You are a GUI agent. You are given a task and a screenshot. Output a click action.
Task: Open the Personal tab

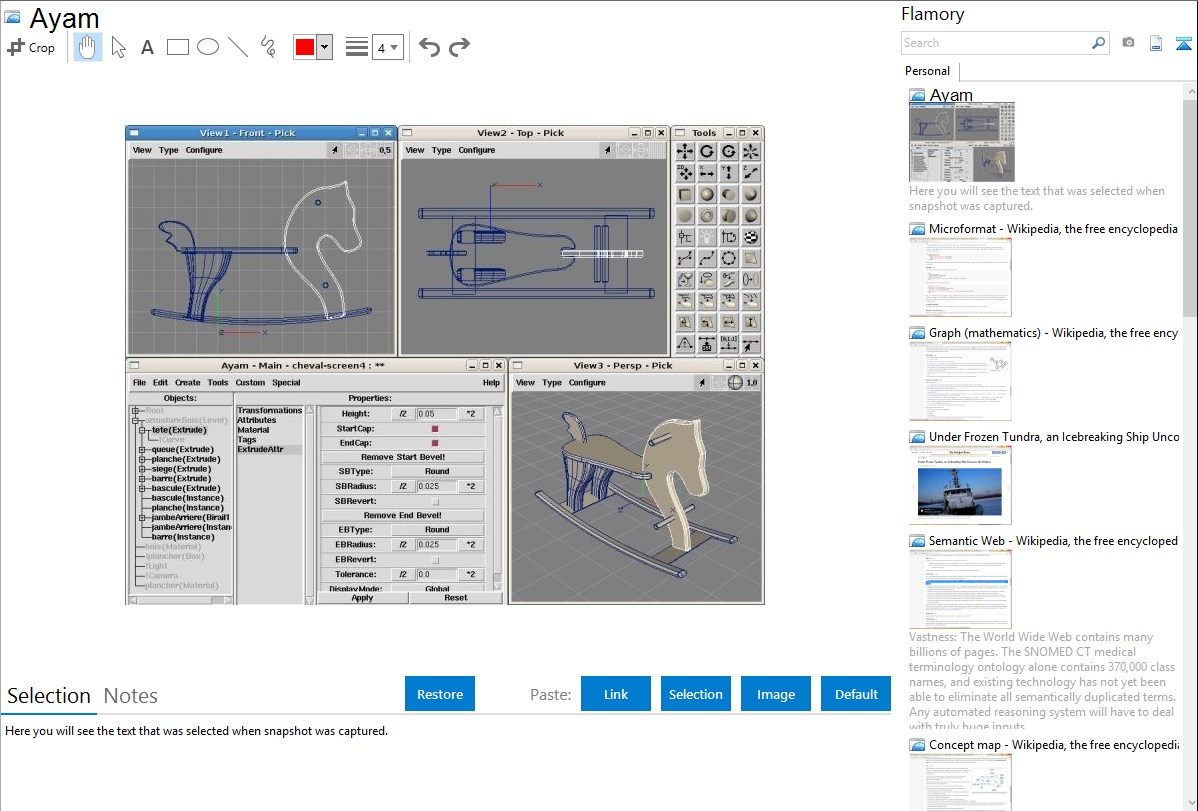click(x=927, y=71)
